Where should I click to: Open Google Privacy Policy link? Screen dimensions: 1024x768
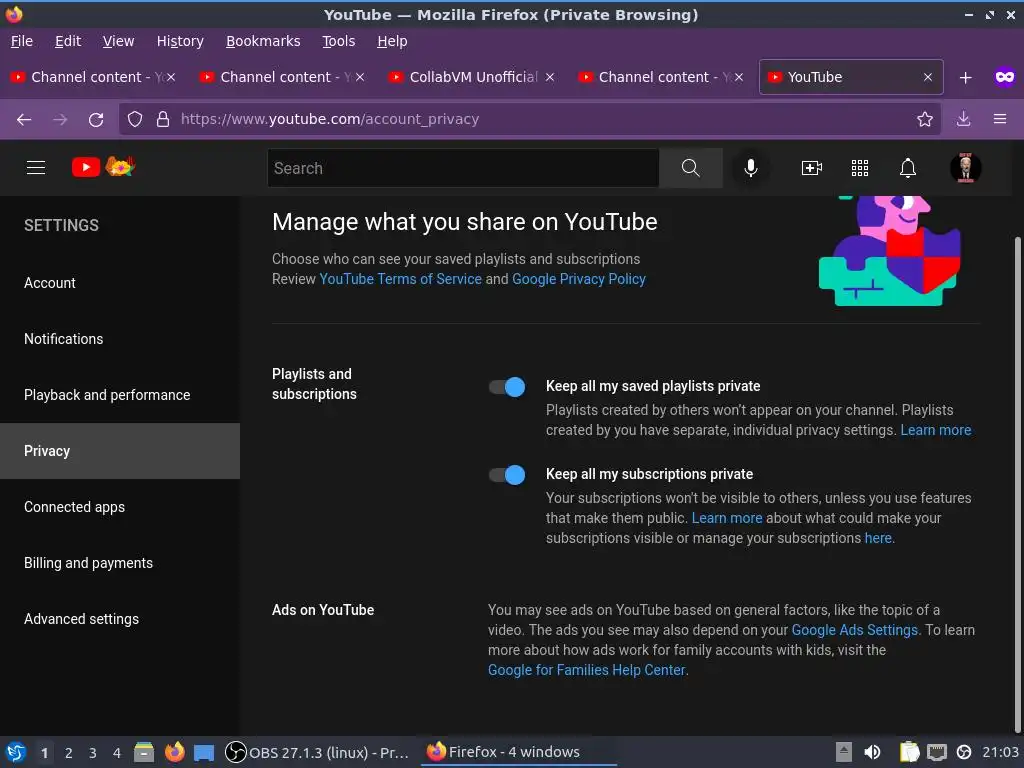tap(579, 279)
